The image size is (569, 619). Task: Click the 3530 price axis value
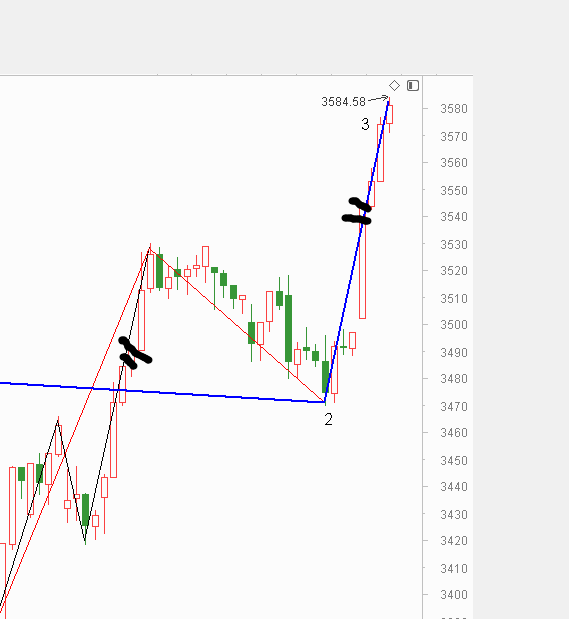(x=454, y=245)
